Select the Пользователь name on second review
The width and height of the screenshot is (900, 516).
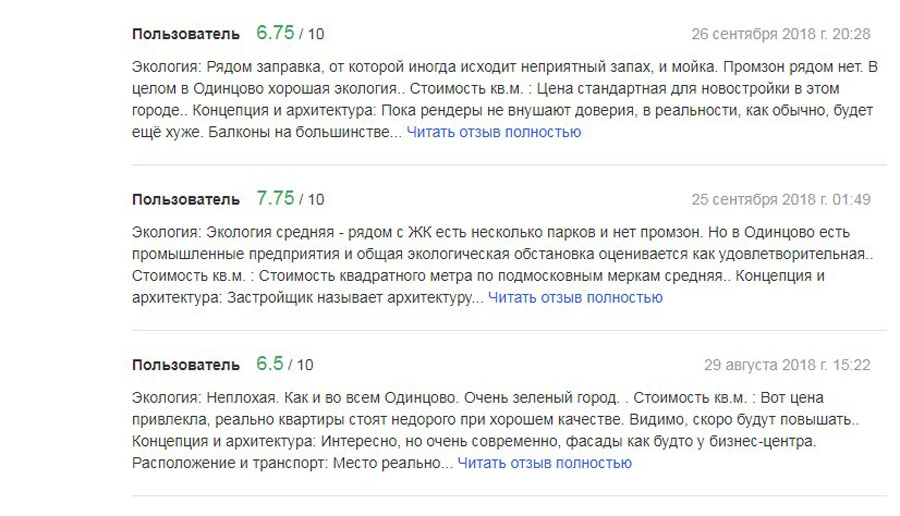pos(185,199)
